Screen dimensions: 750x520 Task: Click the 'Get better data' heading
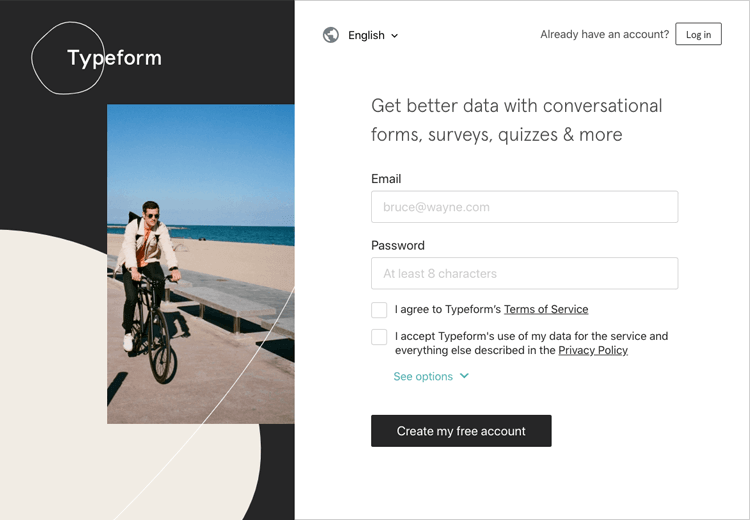click(x=516, y=120)
